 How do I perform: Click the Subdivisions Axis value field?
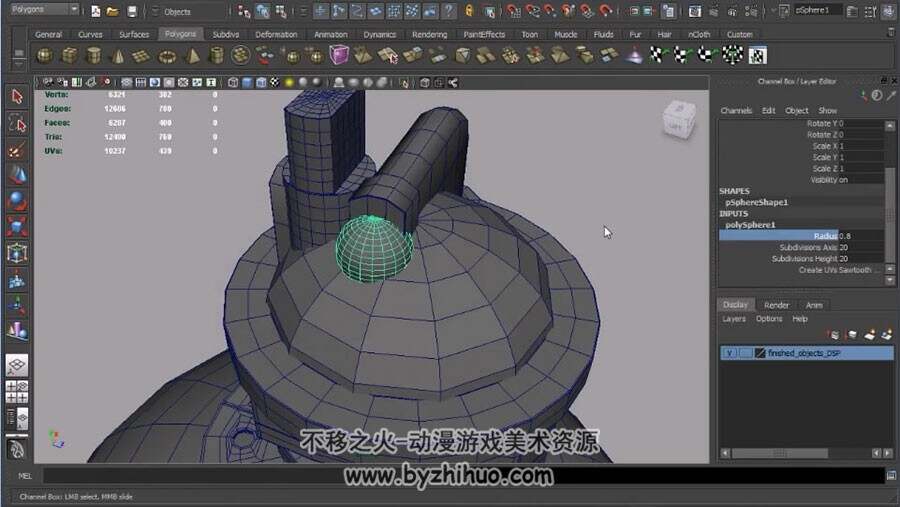pos(860,247)
